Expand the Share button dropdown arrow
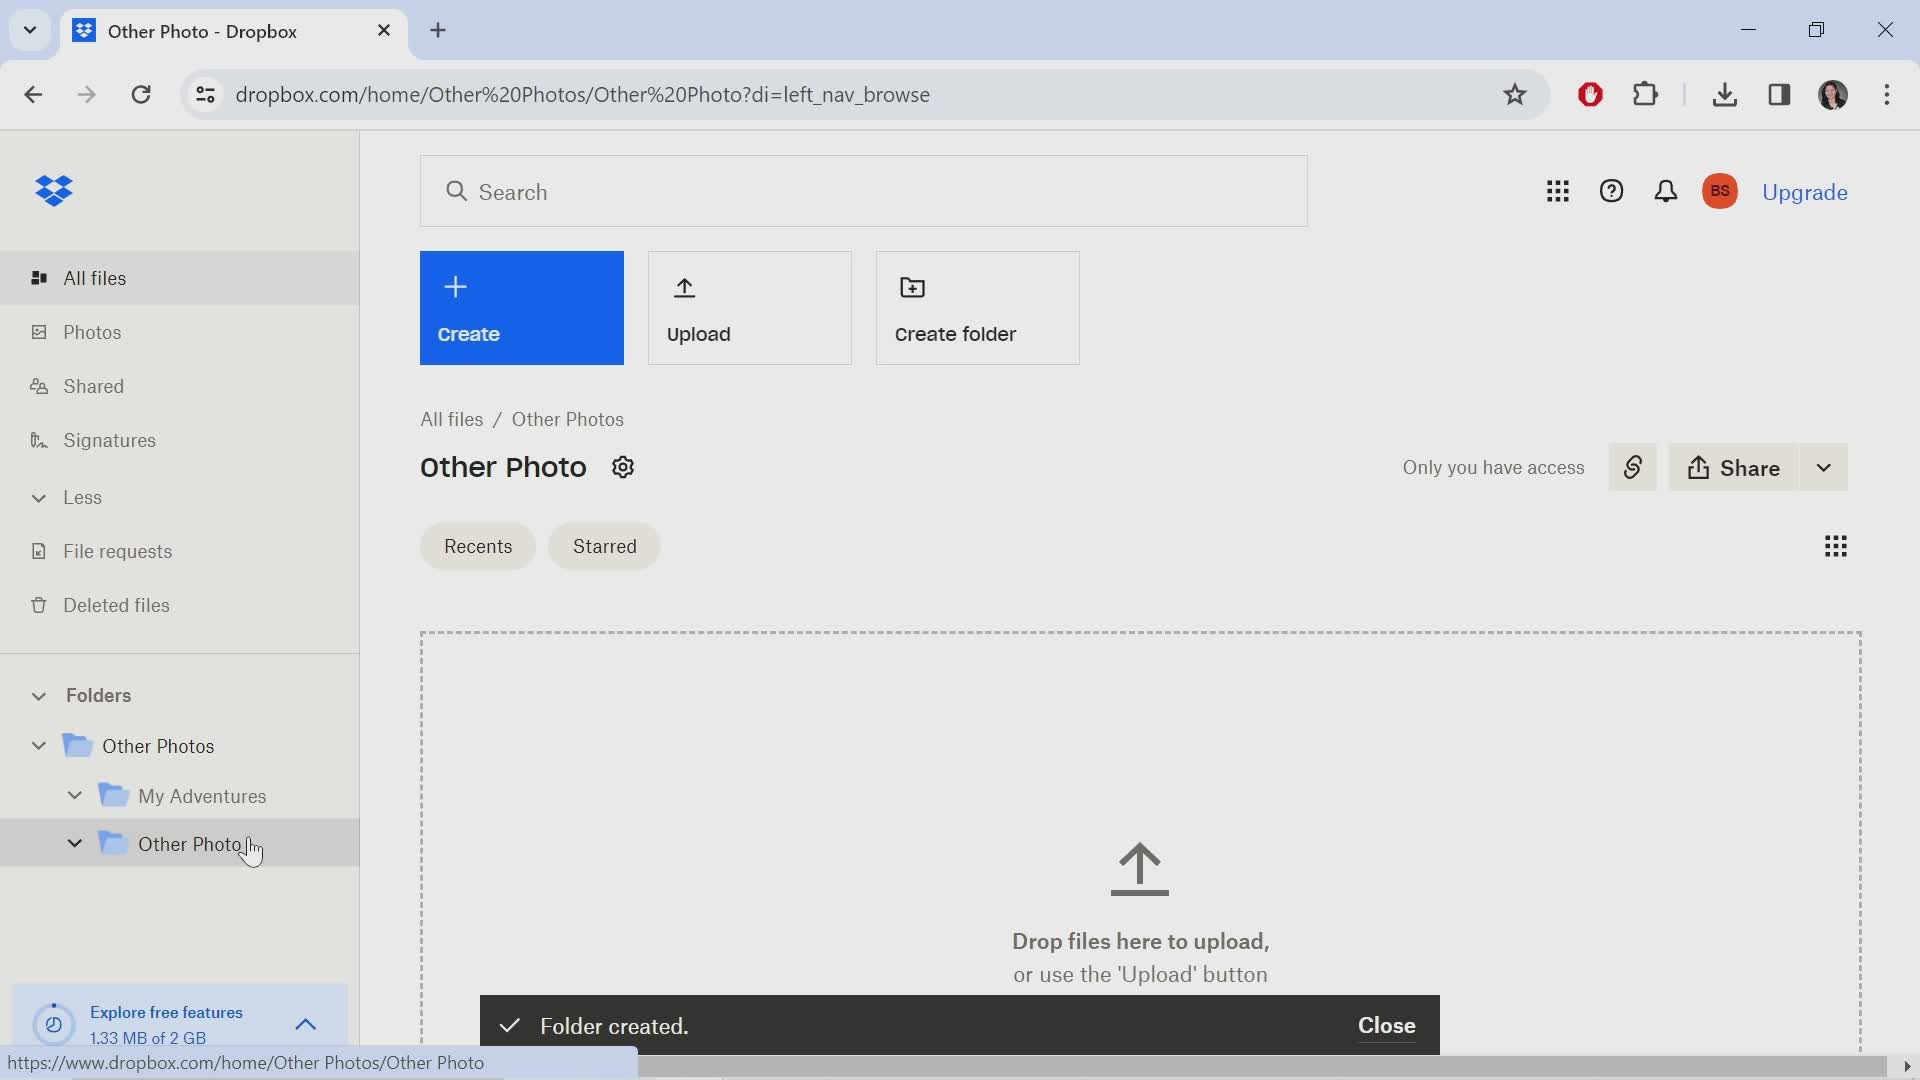Viewport: 1920px width, 1080px height. point(1825,467)
